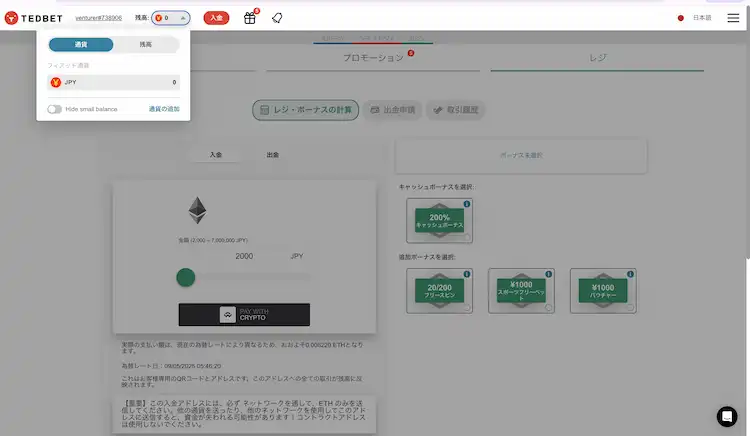This screenshot has width=750, height=436.
Task: Switch to 通貨 tab in balance popup
Action: click(81, 44)
